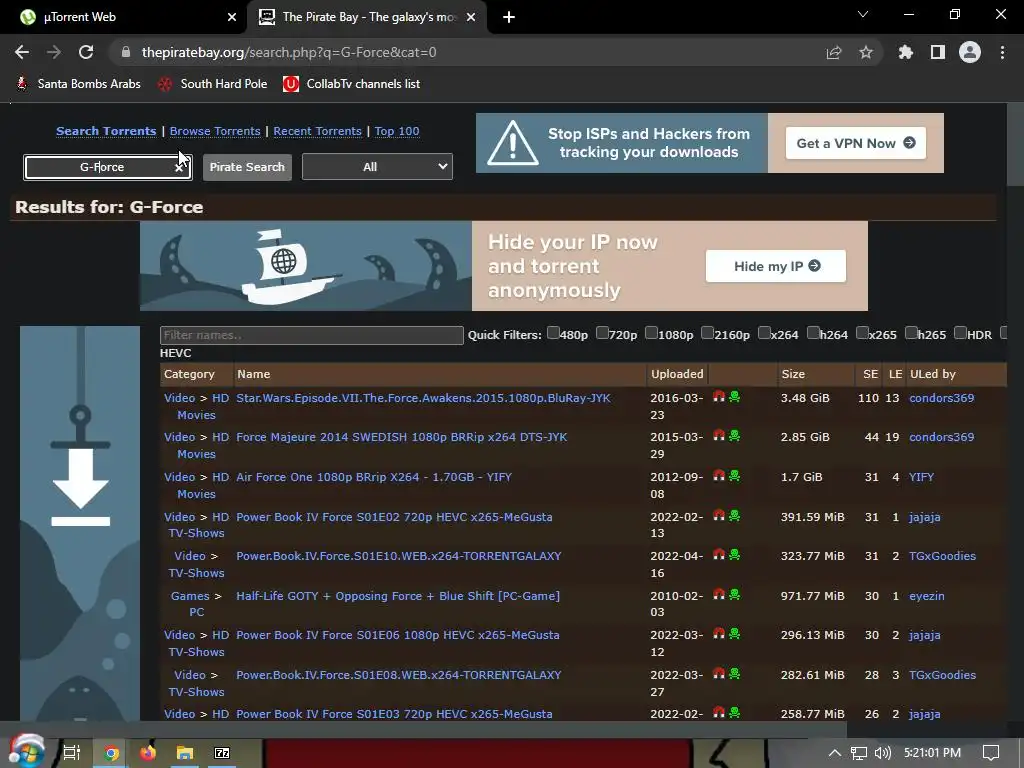The height and width of the screenshot is (768, 1024).
Task: Launch Firefox from the taskbar
Action: point(148,753)
